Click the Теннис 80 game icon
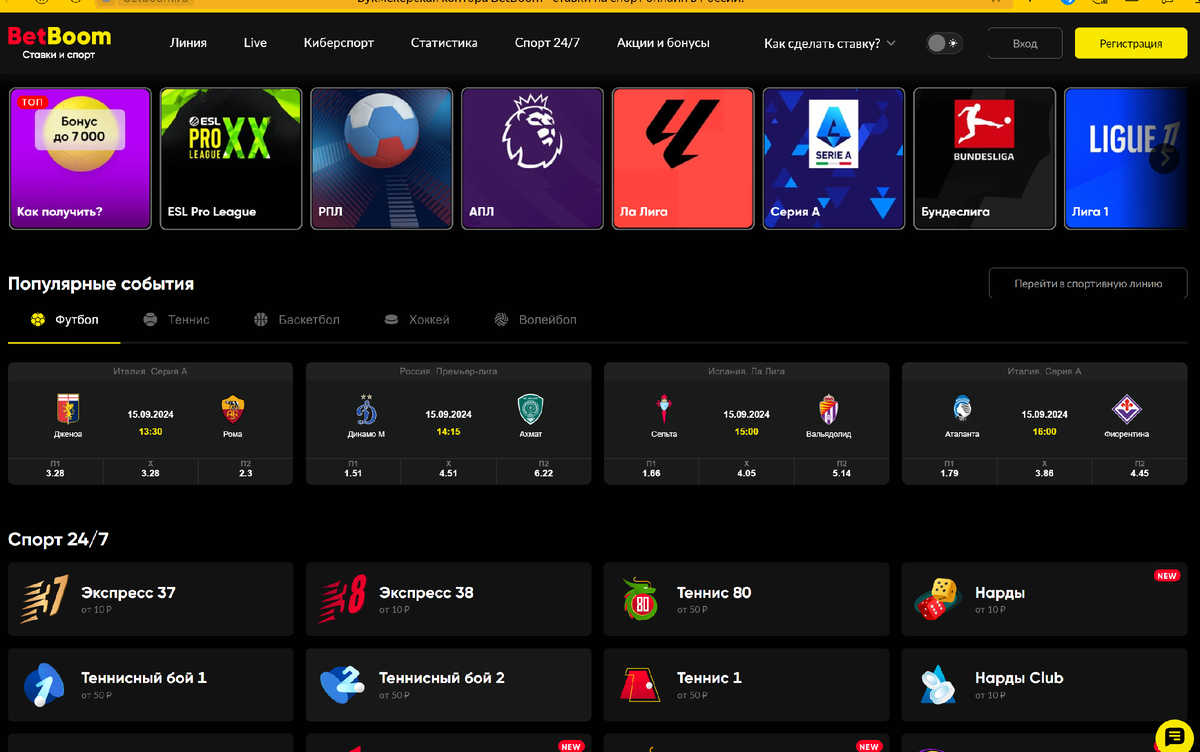Image resolution: width=1200 pixels, height=752 pixels. pos(641,599)
